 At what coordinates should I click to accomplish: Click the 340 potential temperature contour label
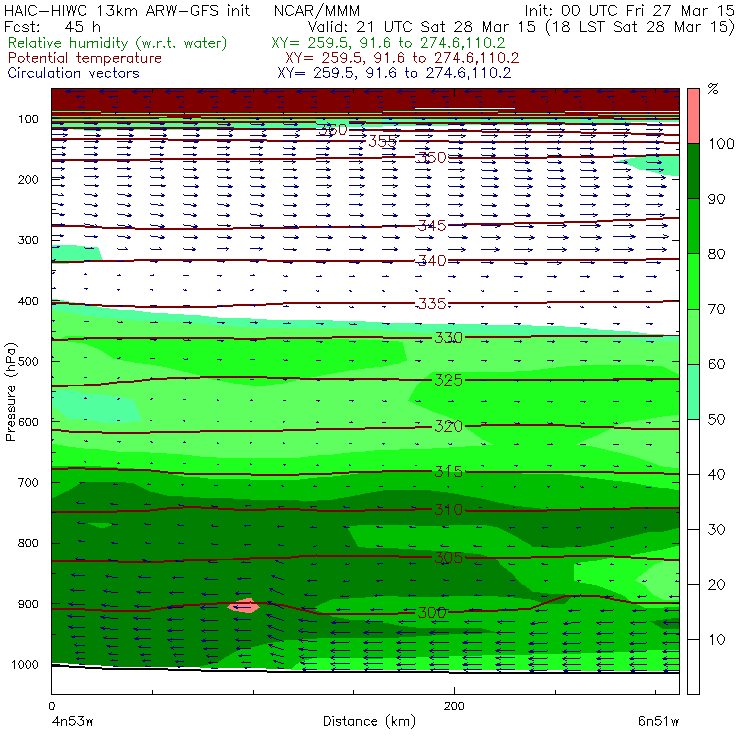(432, 261)
